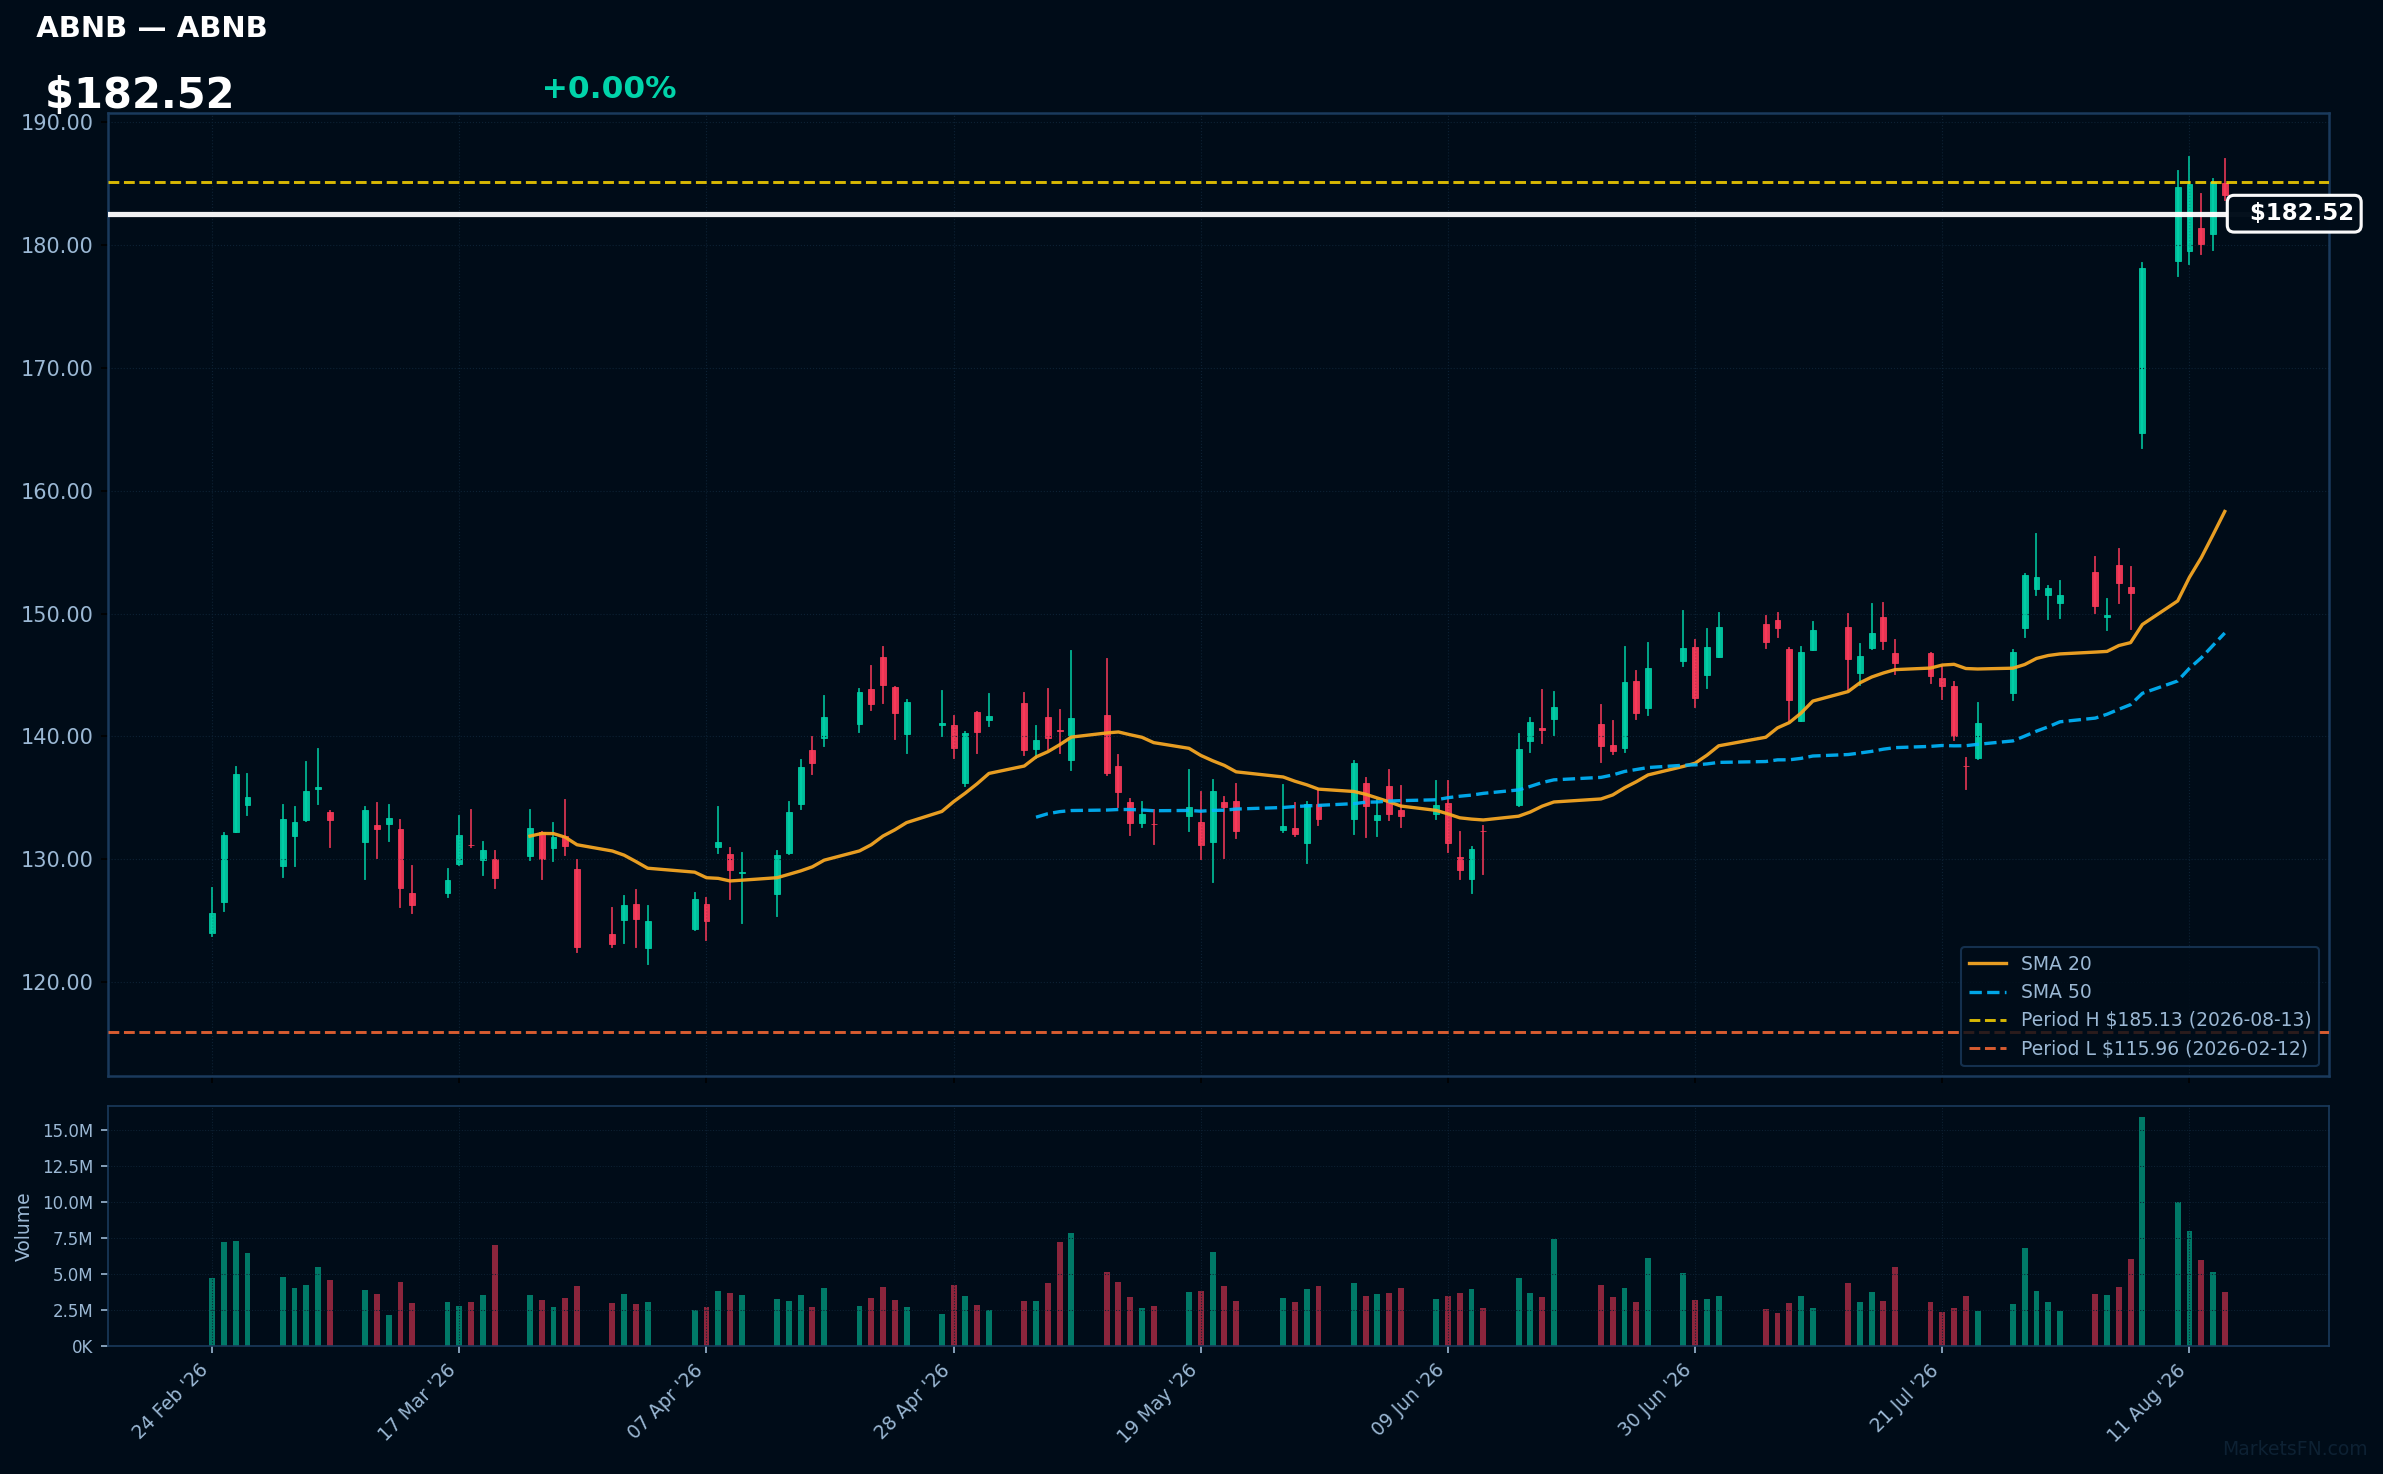Click the 160.00 price axis label
Viewport: 2383px width, 1474px height.
tap(57, 492)
